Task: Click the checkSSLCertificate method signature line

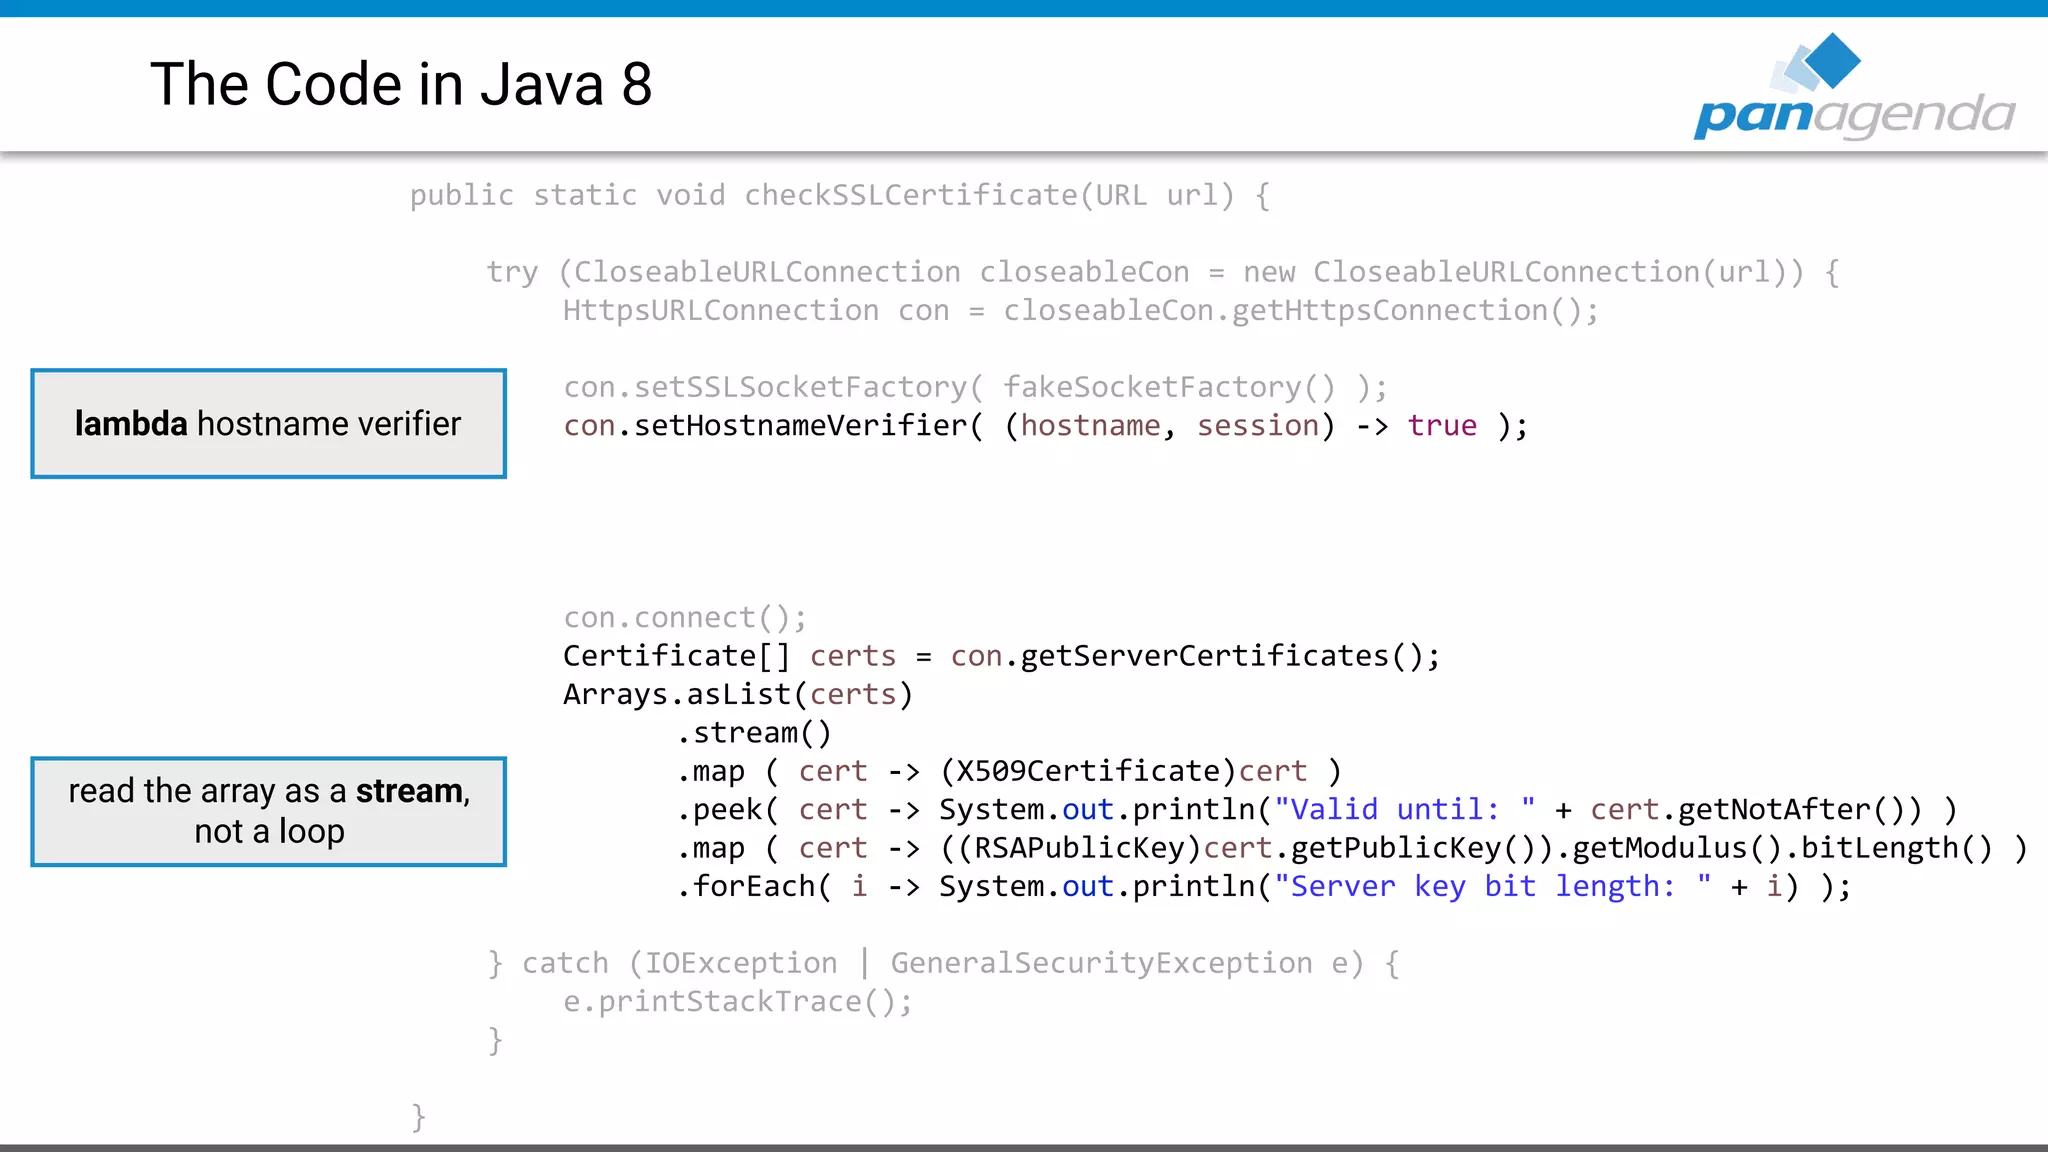Action: click(840, 195)
